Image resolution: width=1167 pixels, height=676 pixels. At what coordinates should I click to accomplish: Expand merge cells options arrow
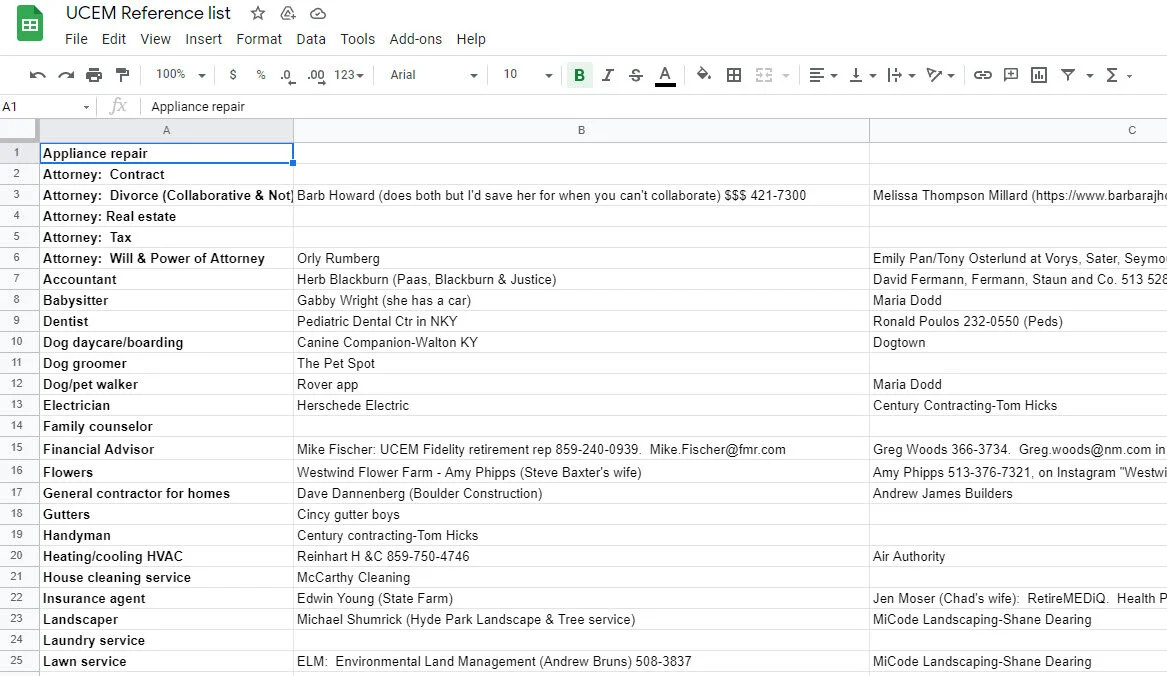click(x=785, y=75)
